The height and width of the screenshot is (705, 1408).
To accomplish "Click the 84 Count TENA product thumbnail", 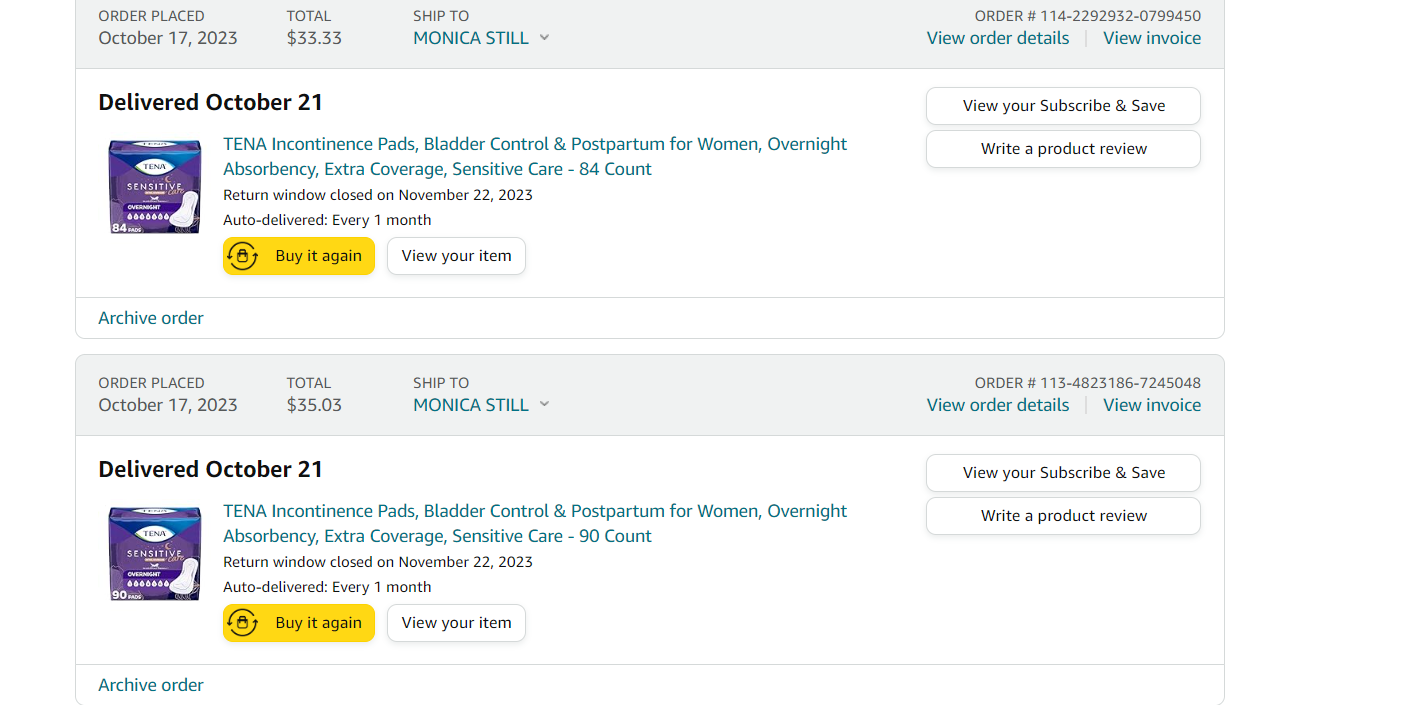I will 155,187.
